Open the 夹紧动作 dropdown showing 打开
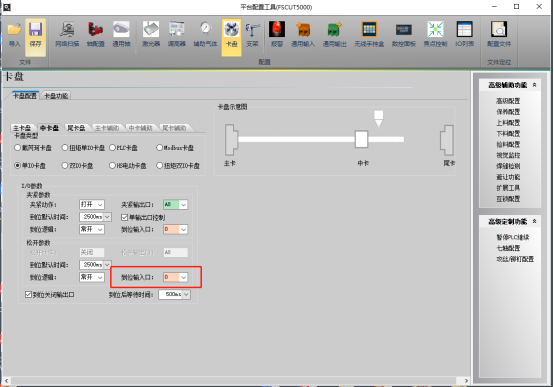The height and width of the screenshot is (387, 554). point(92,205)
